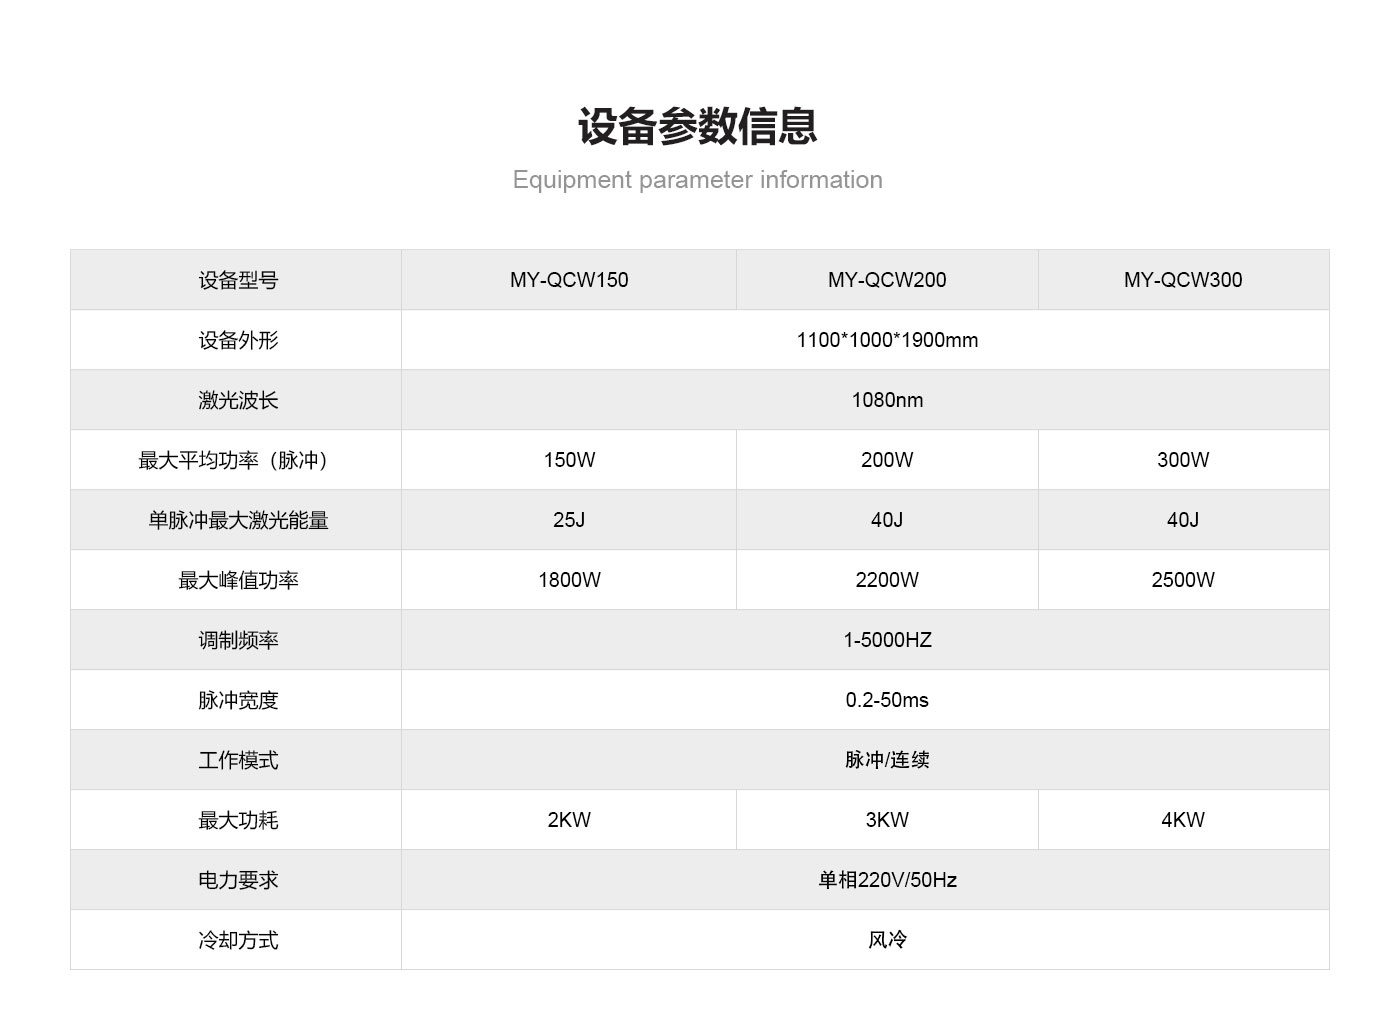Select the 风冷 cooling method value
This screenshot has height=1016, width=1400.
886,940
